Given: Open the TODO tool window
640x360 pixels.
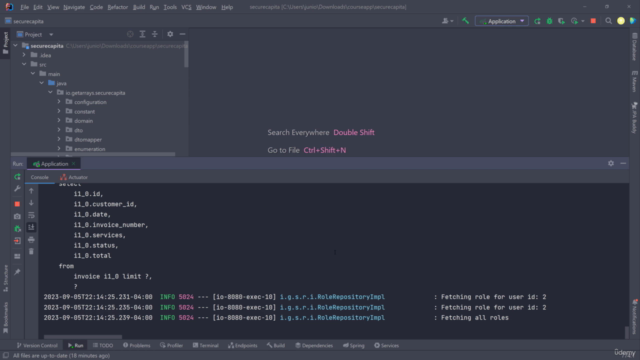Looking at the screenshot, I should tap(103, 345).
